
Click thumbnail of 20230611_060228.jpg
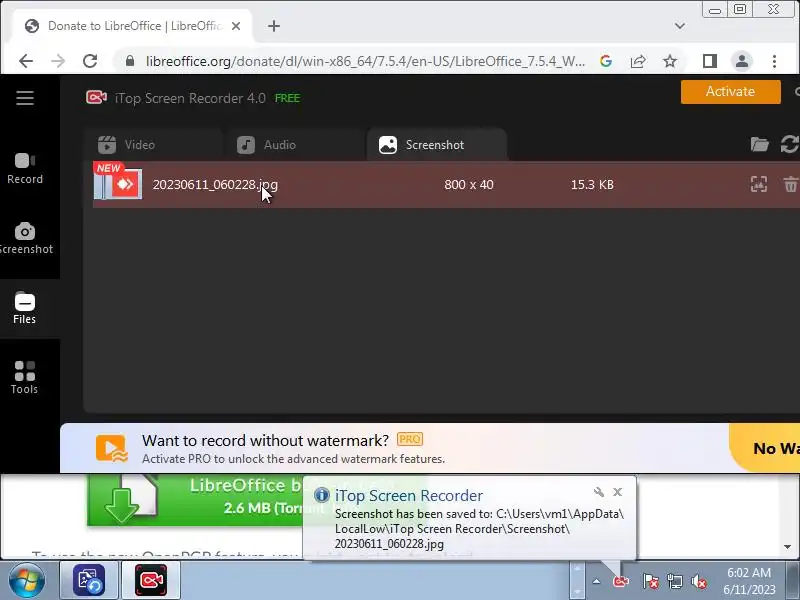pos(118,184)
